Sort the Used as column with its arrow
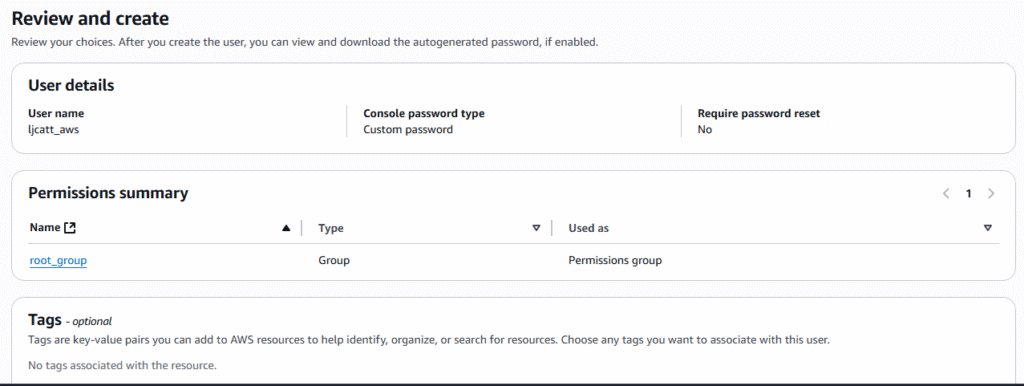The width and height of the screenshot is (1024, 386). coord(987,228)
